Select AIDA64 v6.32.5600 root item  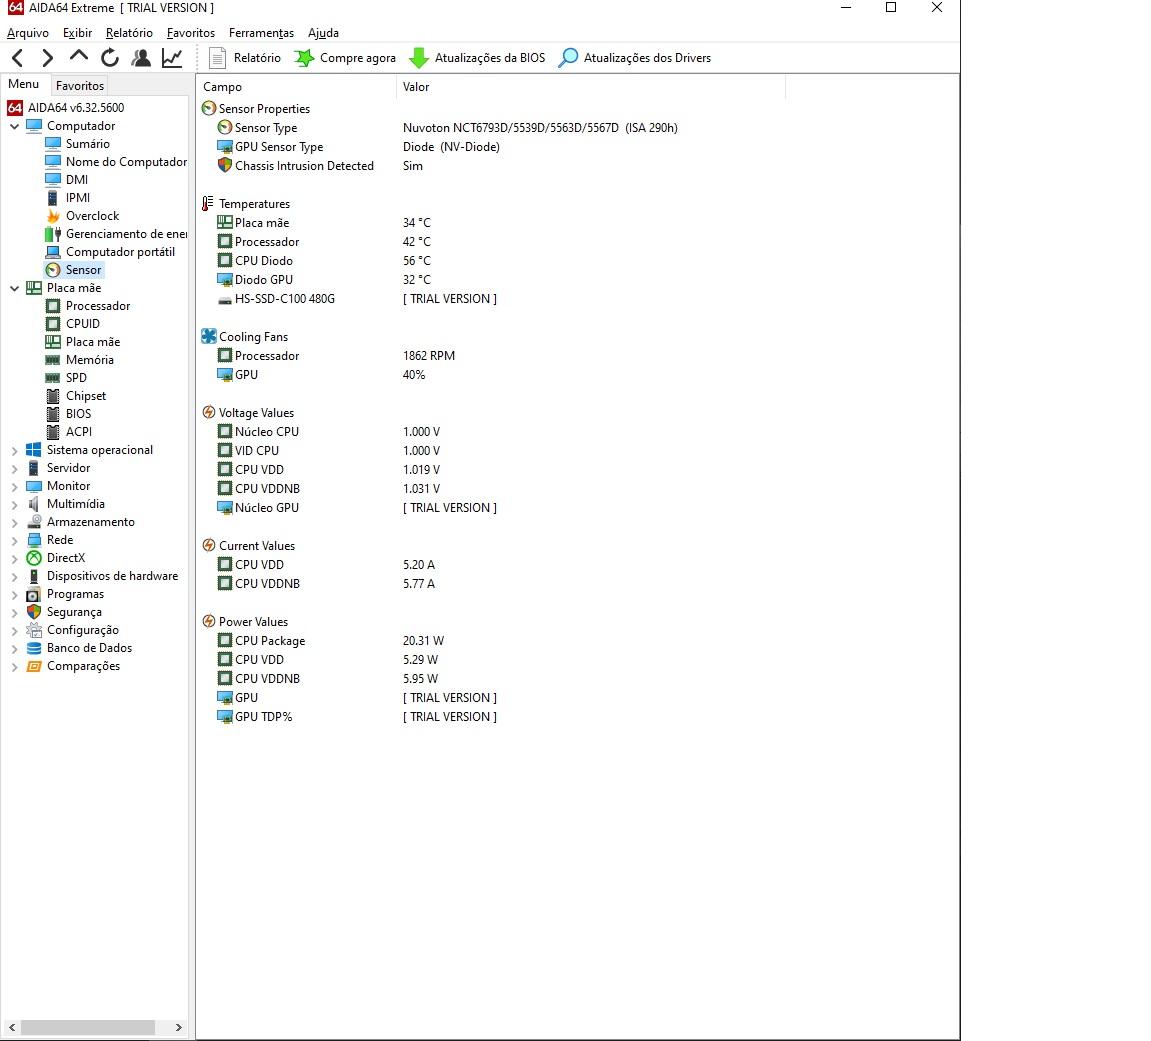tap(66, 108)
